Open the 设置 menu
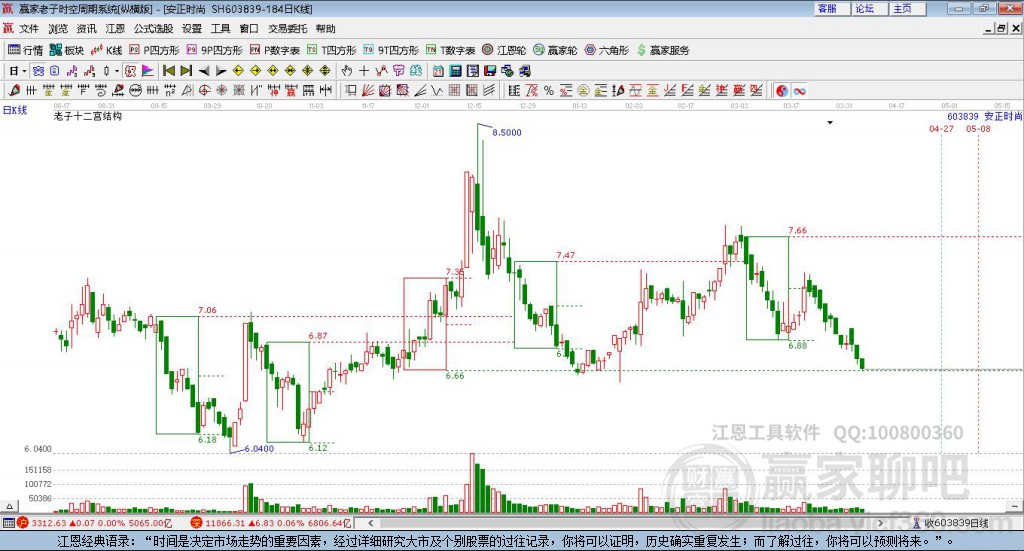1024x551 pixels. coord(192,29)
